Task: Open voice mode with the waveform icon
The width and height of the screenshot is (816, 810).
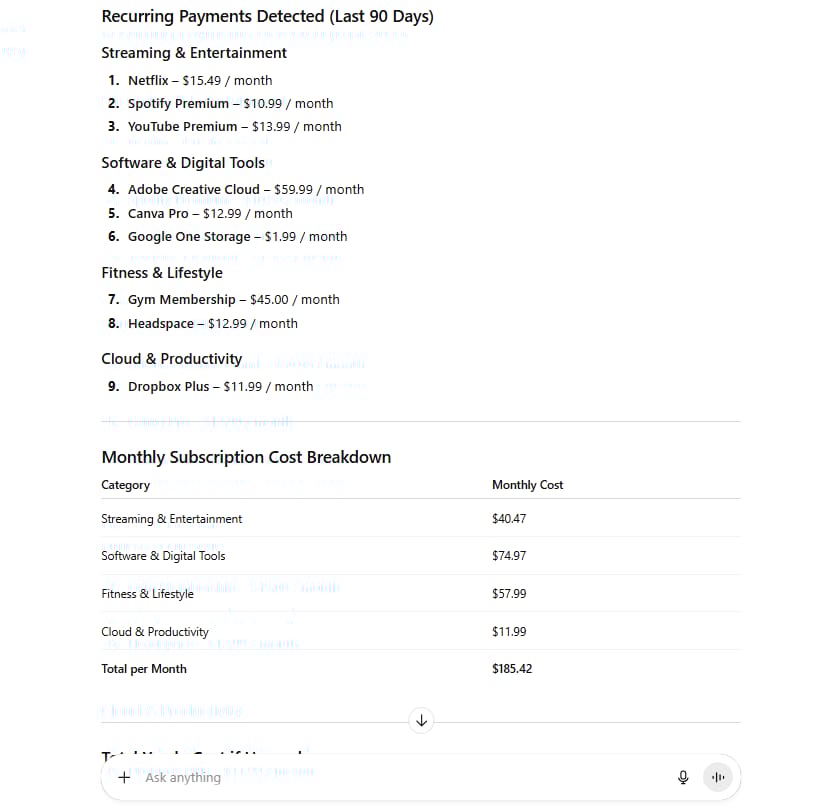Action: (x=718, y=777)
